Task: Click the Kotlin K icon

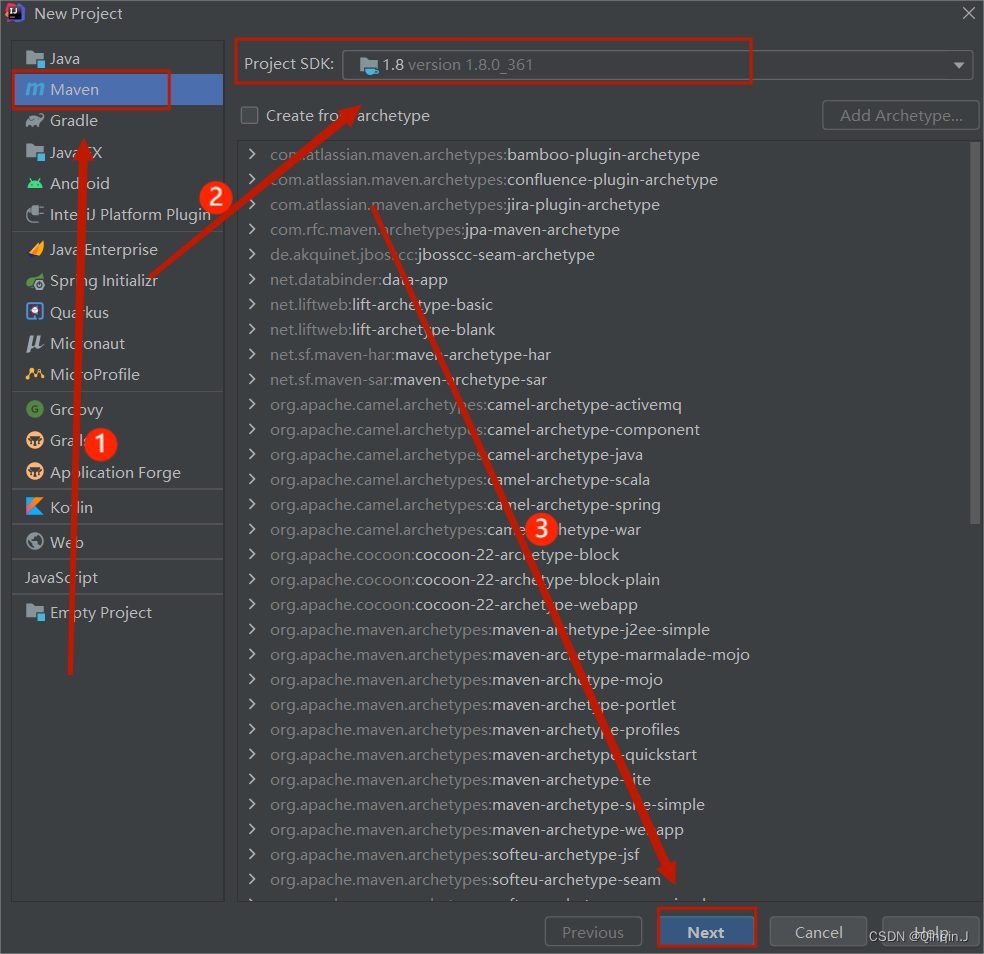Action: point(35,506)
